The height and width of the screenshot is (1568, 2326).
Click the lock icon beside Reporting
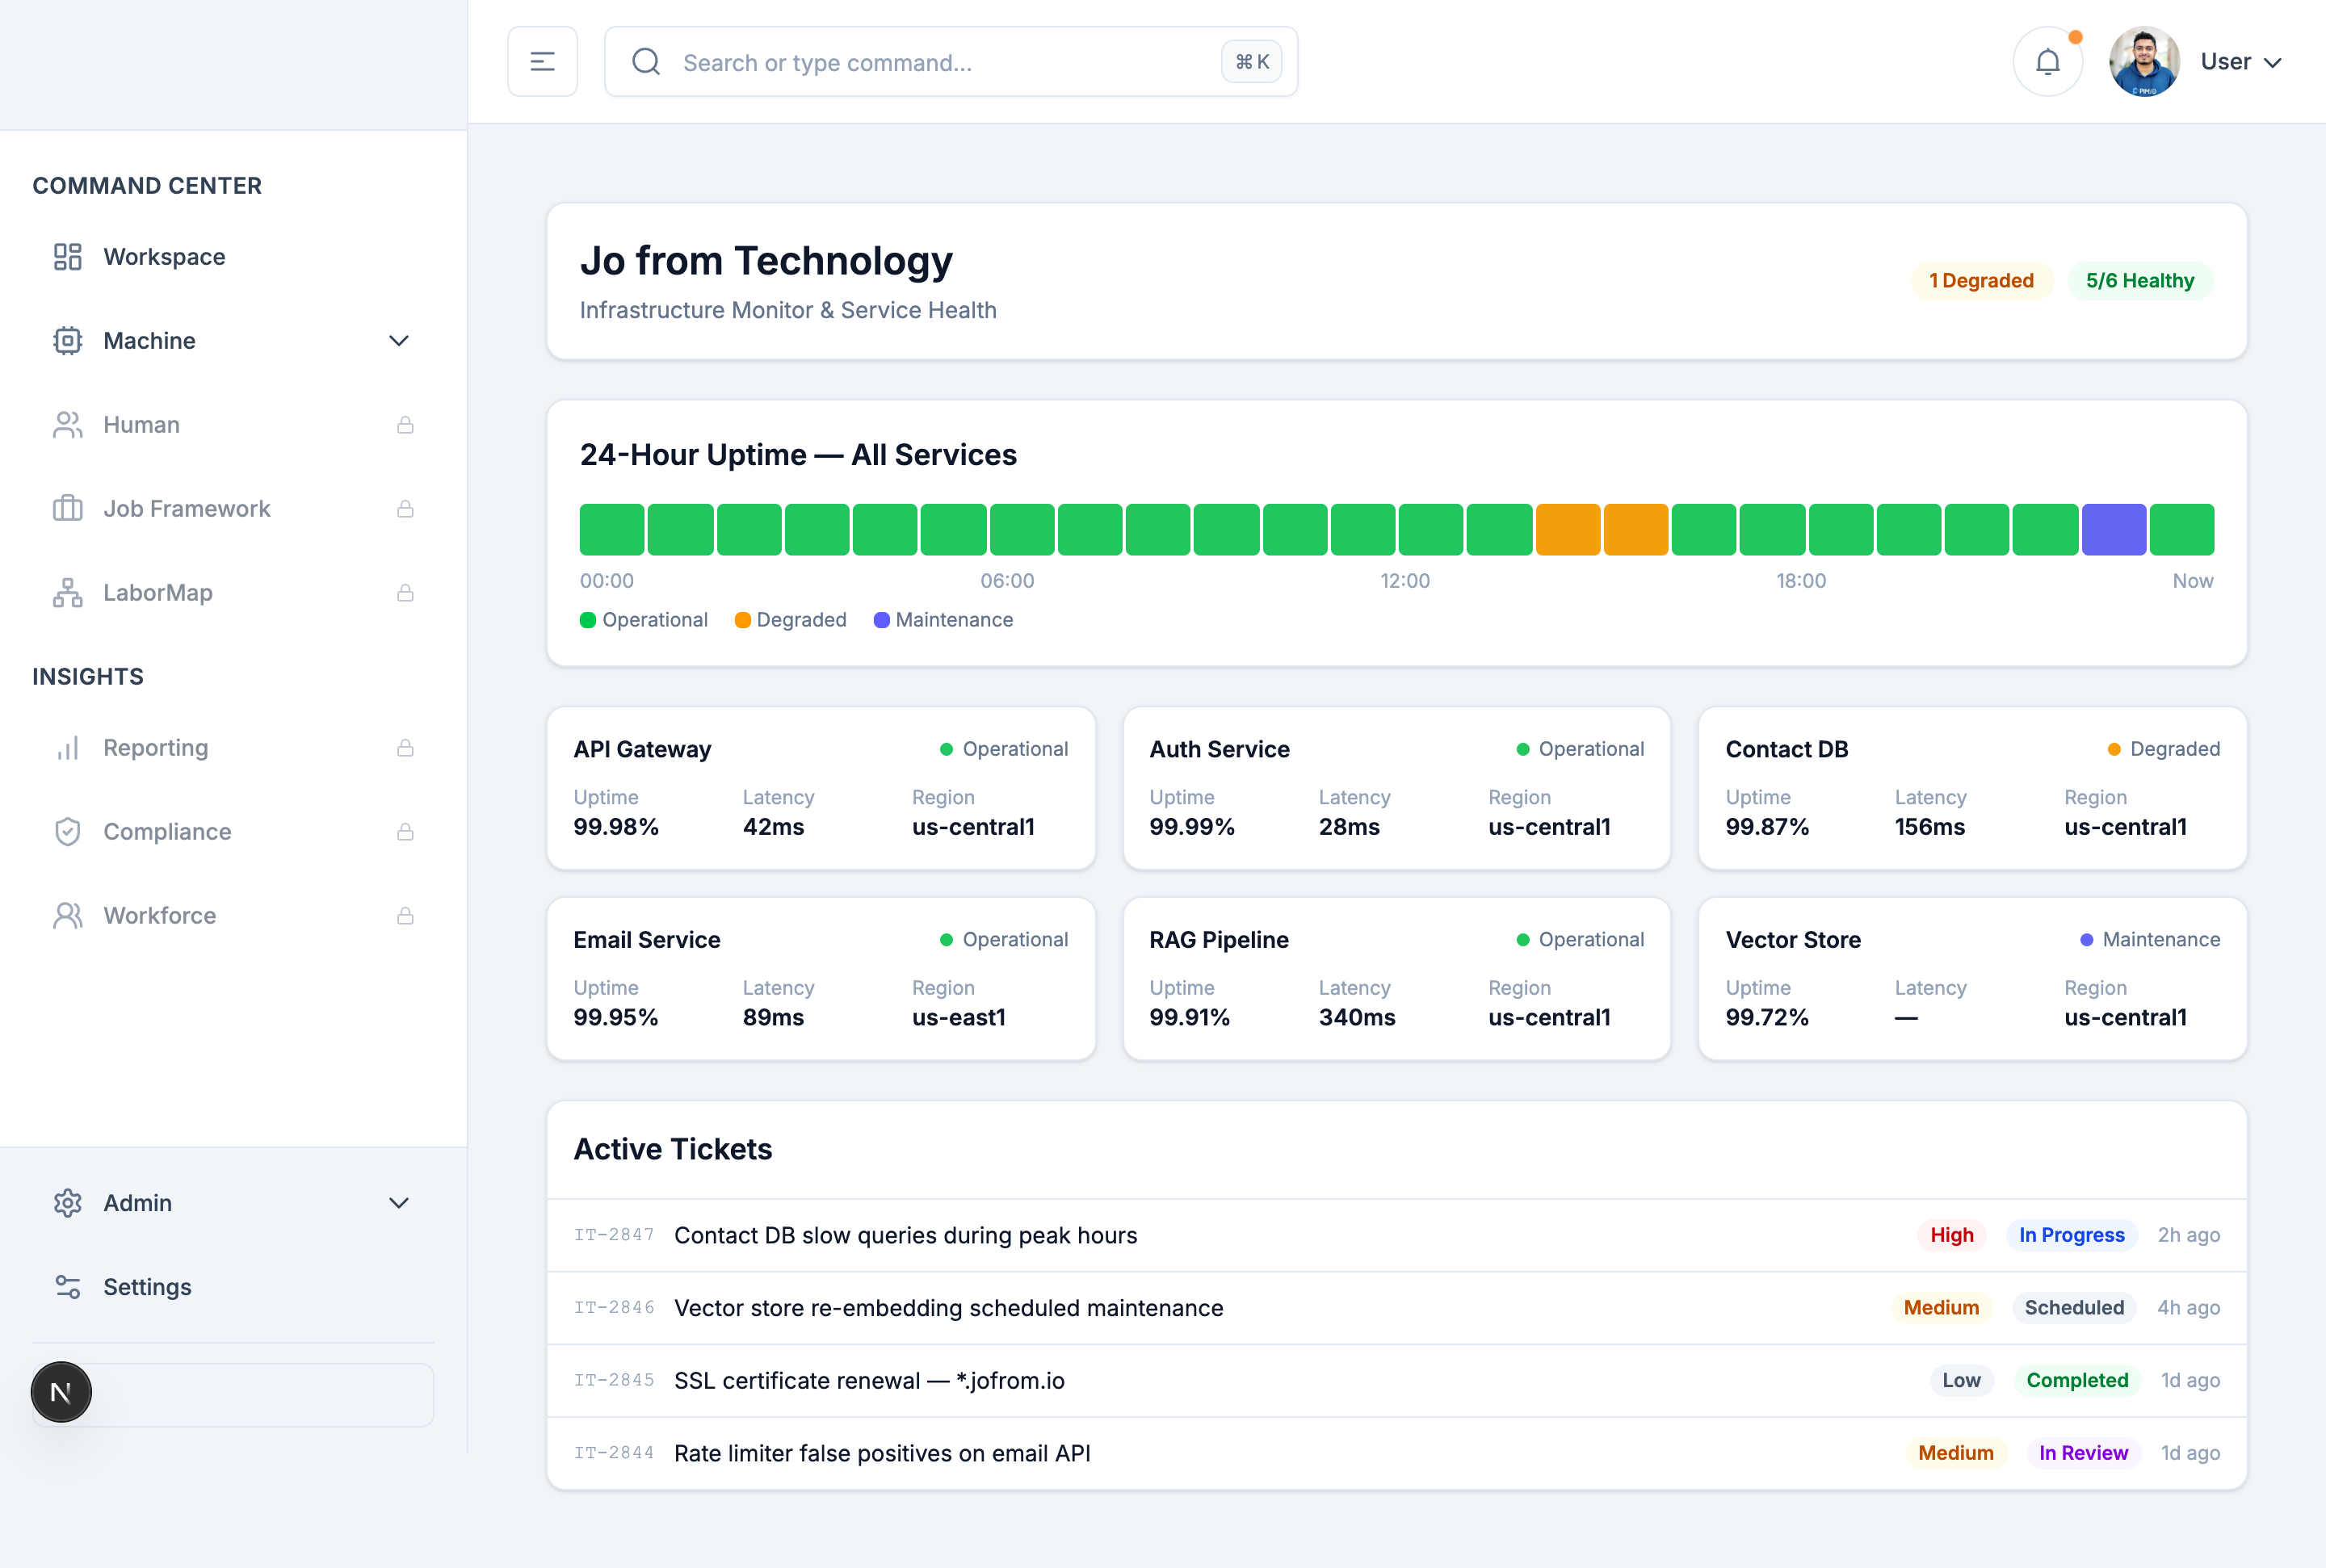click(x=405, y=748)
